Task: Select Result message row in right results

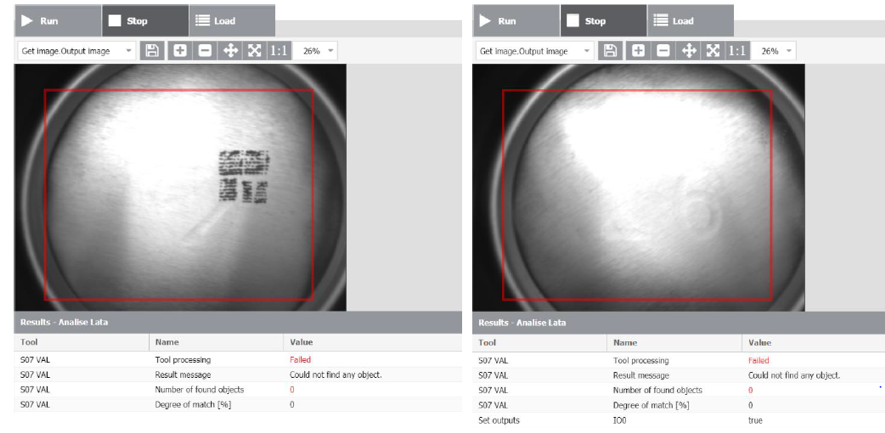Action: tap(678, 375)
